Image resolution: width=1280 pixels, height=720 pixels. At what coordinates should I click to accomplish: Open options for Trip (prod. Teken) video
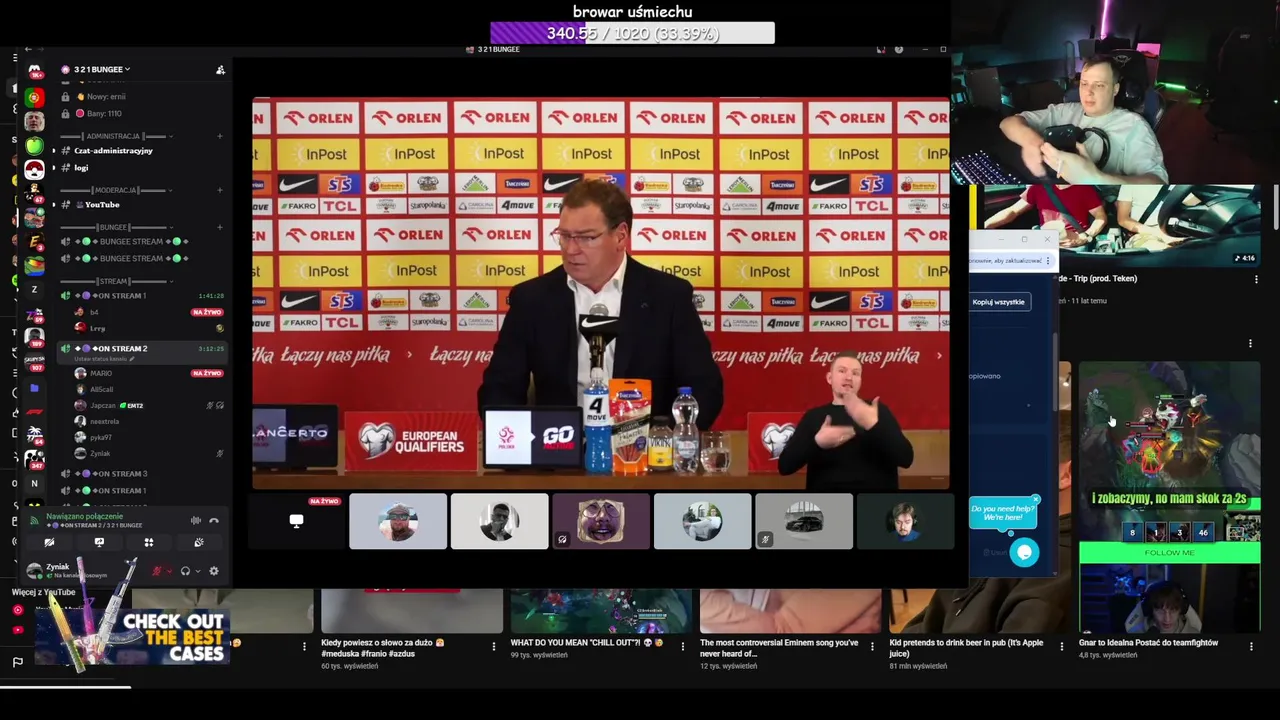click(x=1256, y=279)
